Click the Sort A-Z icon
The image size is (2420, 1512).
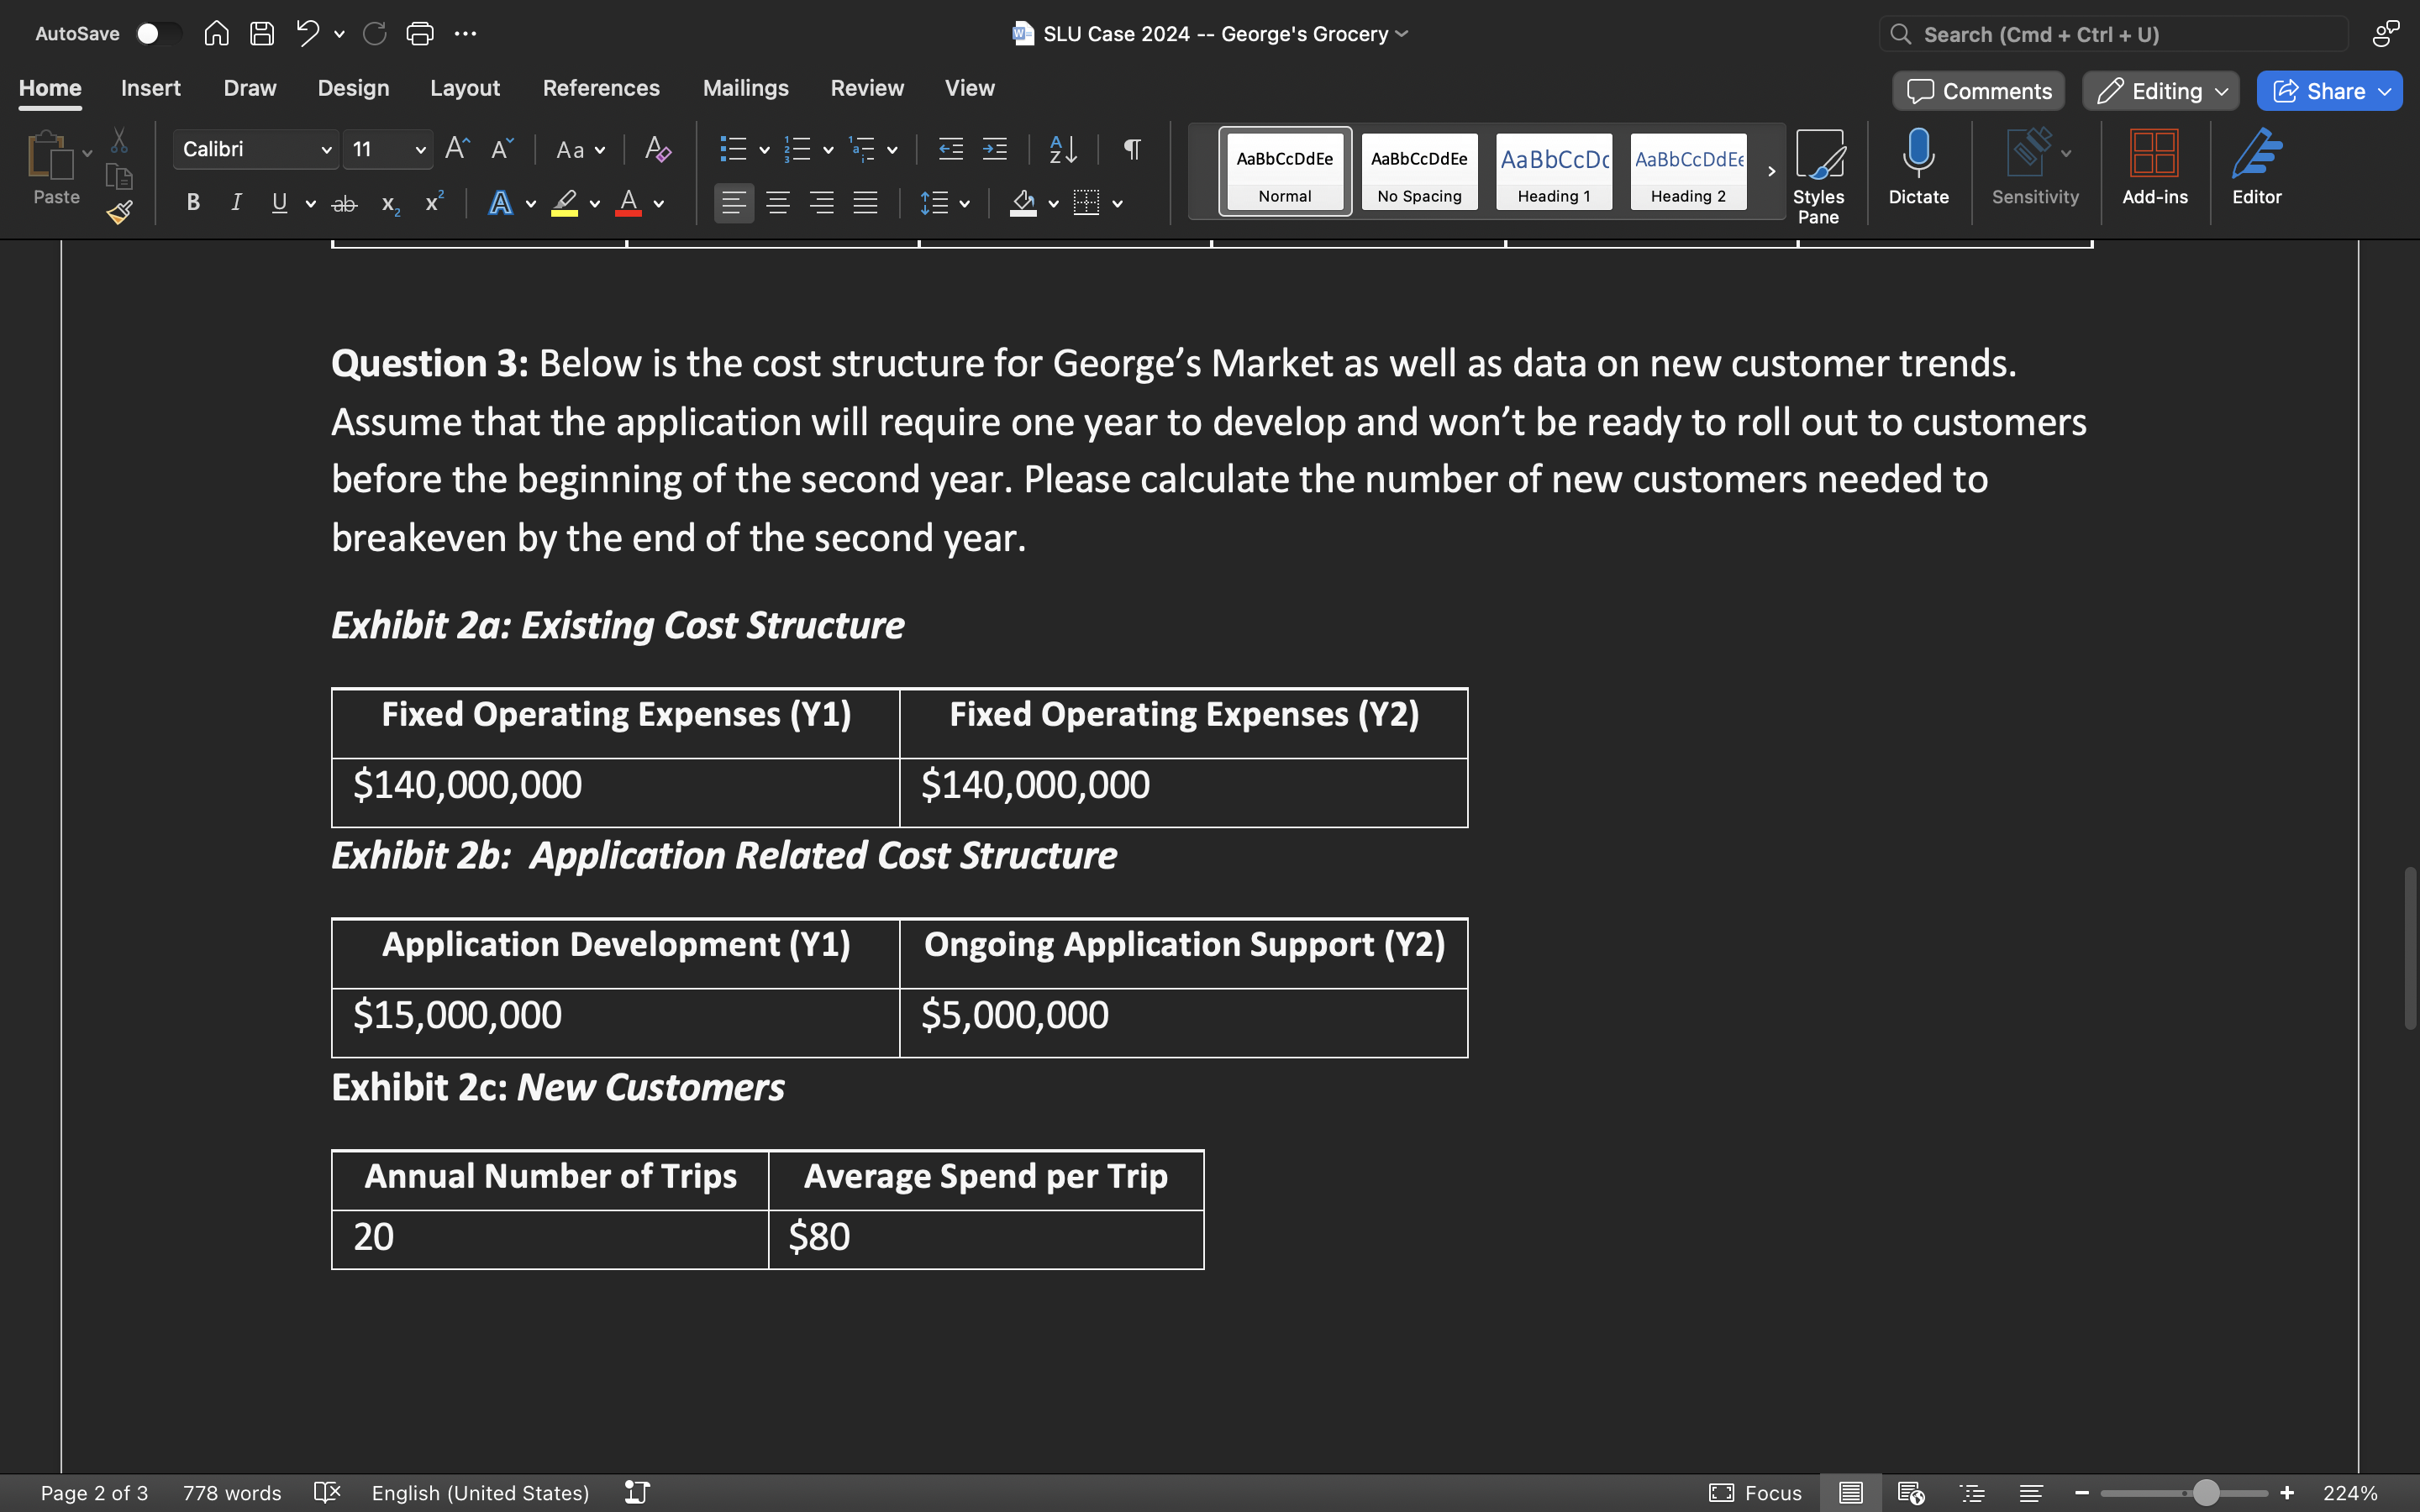tap(1063, 150)
